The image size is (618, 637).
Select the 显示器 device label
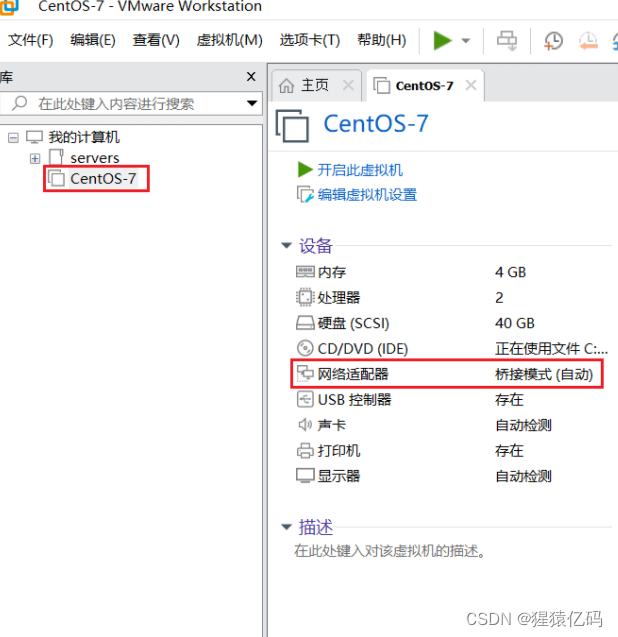pyautogui.click(x=339, y=476)
